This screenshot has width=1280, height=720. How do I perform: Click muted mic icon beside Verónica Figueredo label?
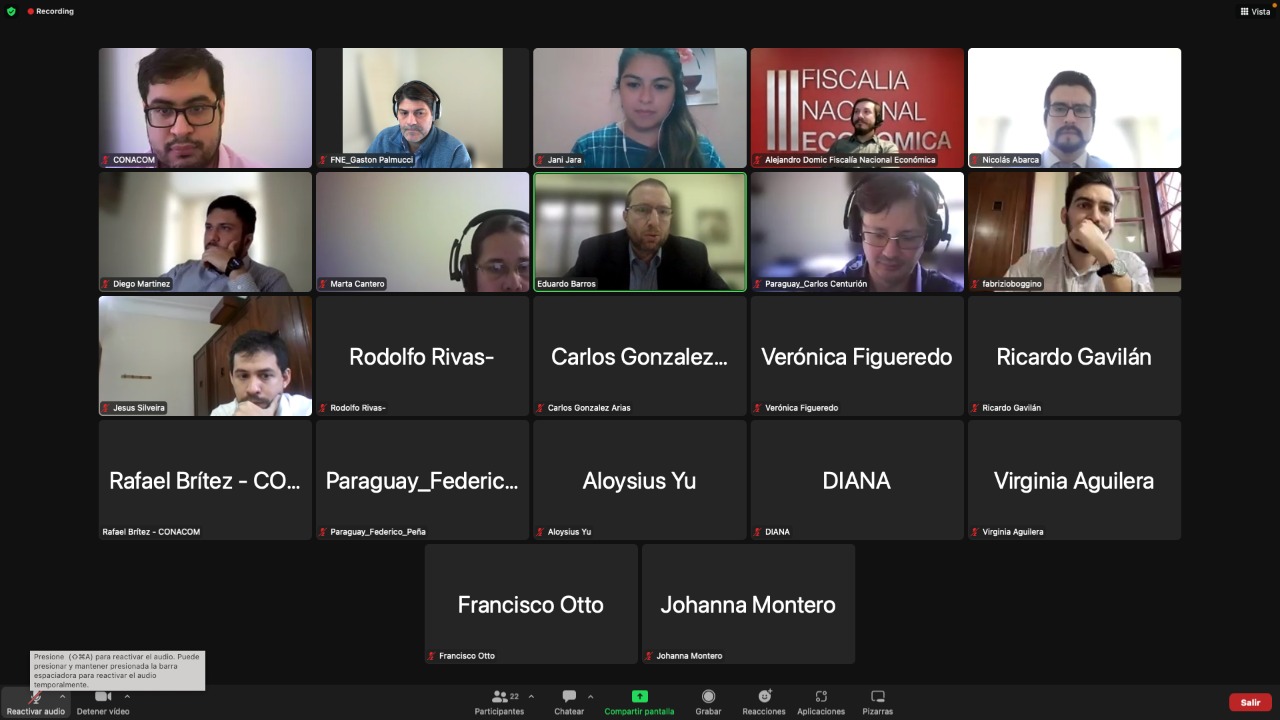click(x=757, y=408)
